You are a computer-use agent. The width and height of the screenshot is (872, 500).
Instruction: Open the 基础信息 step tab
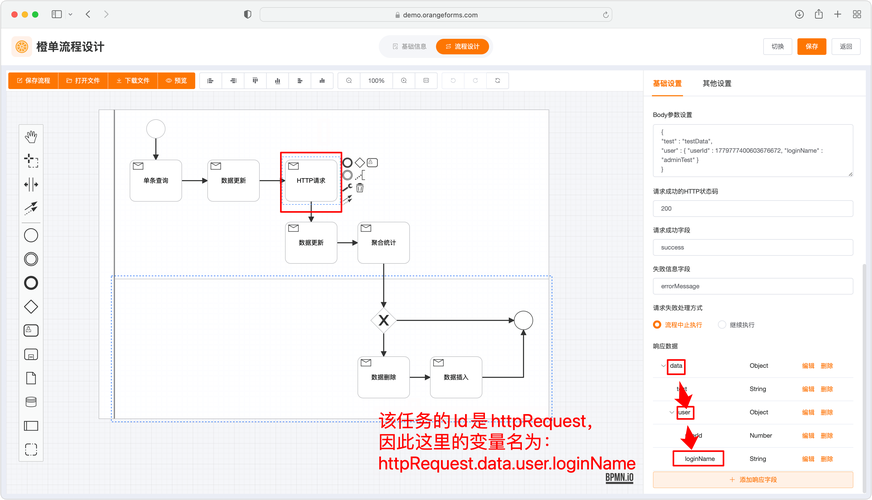tap(409, 47)
